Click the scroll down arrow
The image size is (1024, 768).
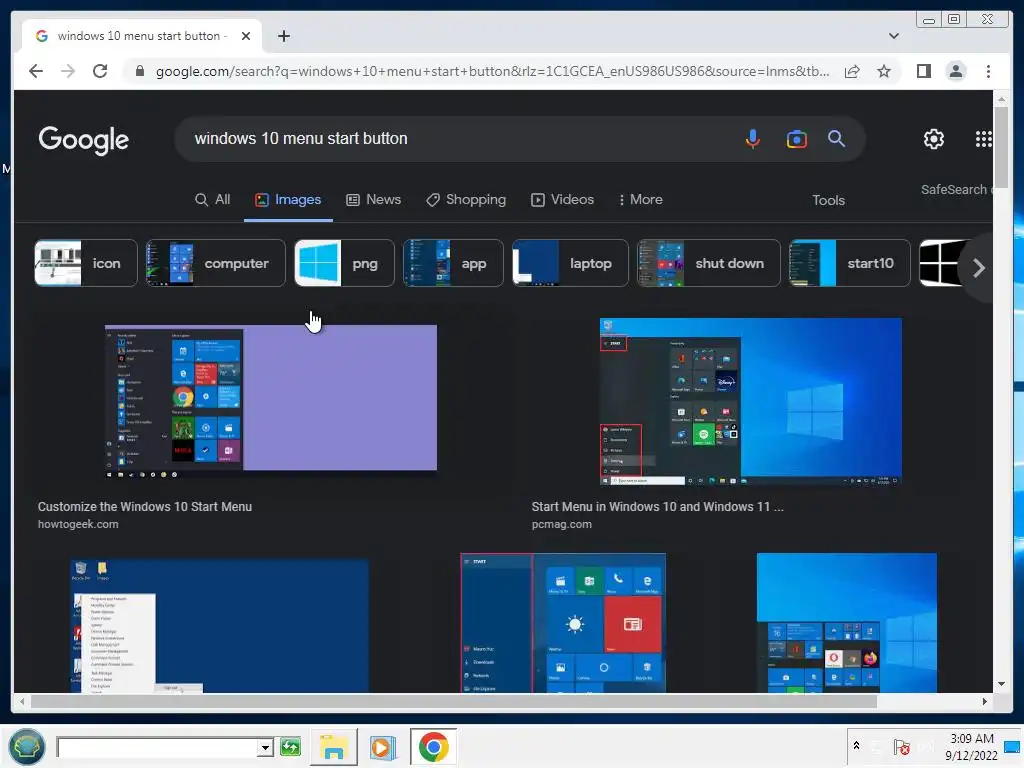(x=1001, y=684)
